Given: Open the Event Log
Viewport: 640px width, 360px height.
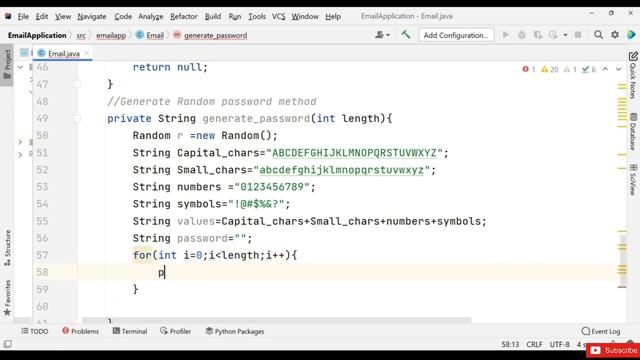Looking at the screenshot, I should [601, 331].
